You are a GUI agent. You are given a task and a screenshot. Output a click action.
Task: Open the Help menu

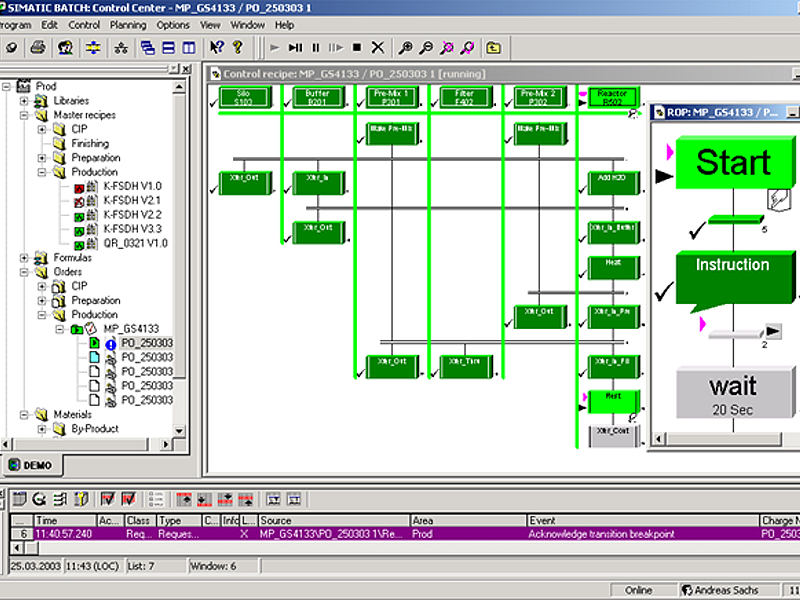point(284,25)
